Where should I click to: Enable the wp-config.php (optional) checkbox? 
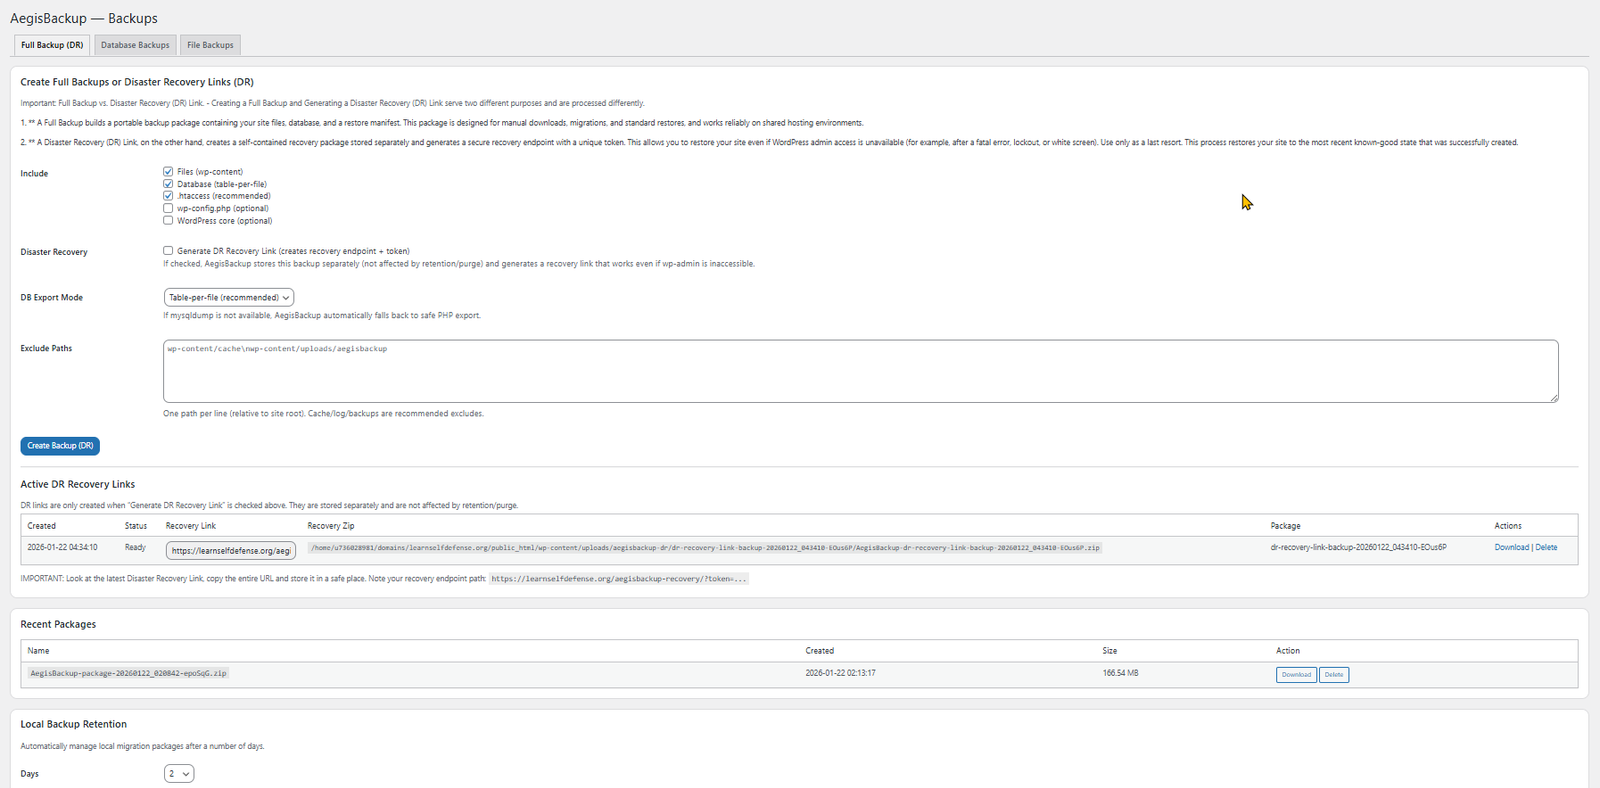tap(168, 208)
